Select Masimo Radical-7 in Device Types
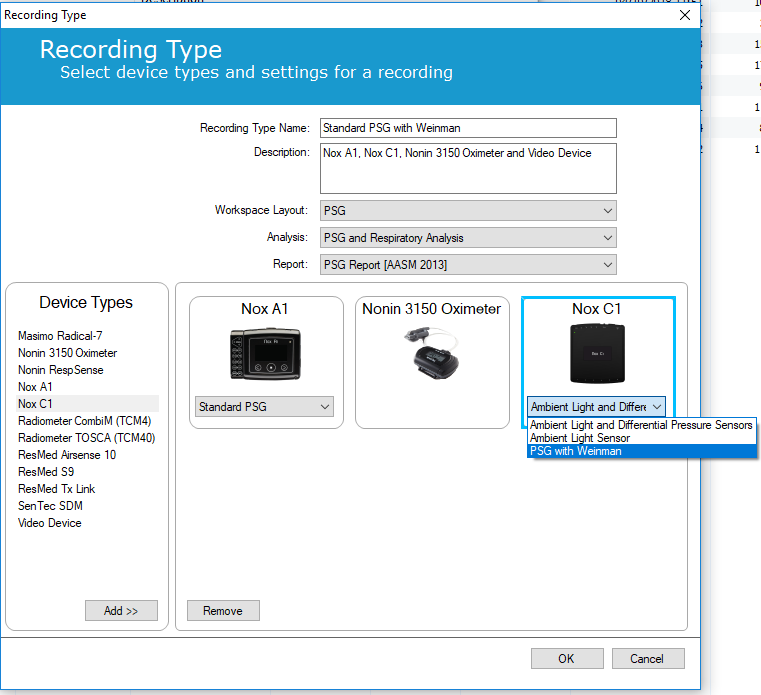 coord(60,336)
